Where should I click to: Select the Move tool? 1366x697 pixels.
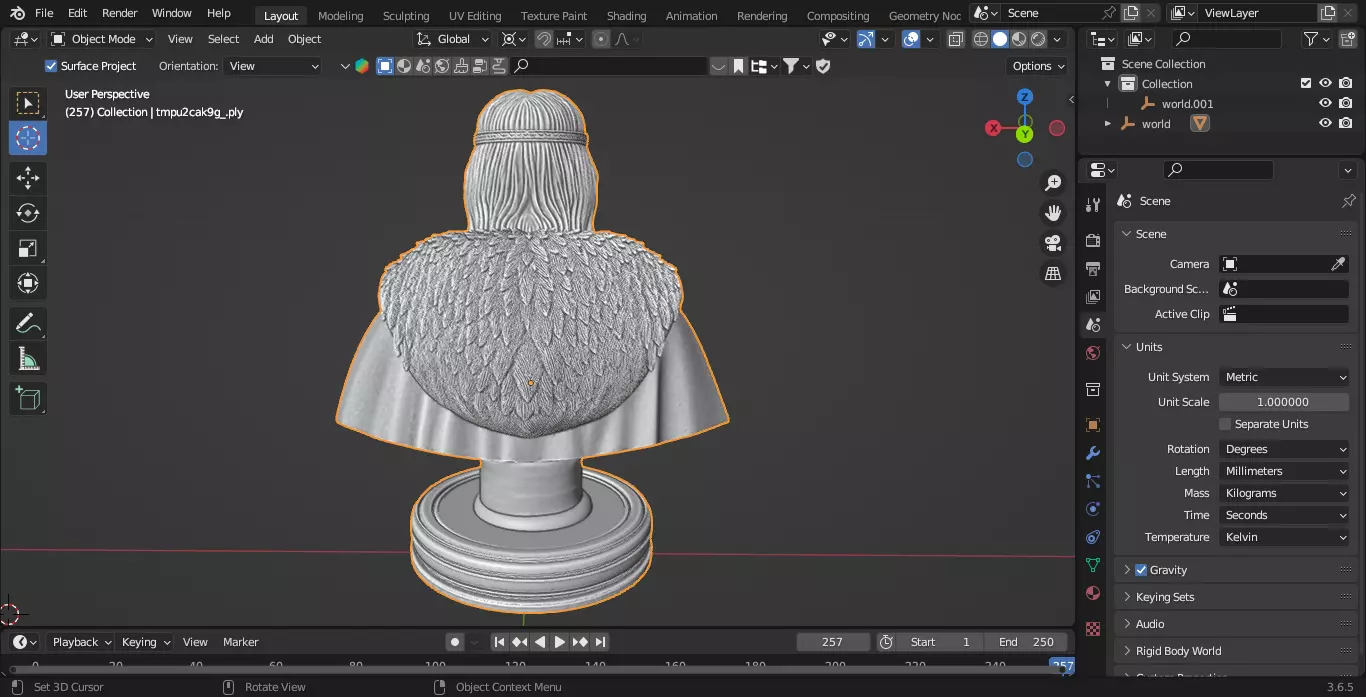click(28, 178)
